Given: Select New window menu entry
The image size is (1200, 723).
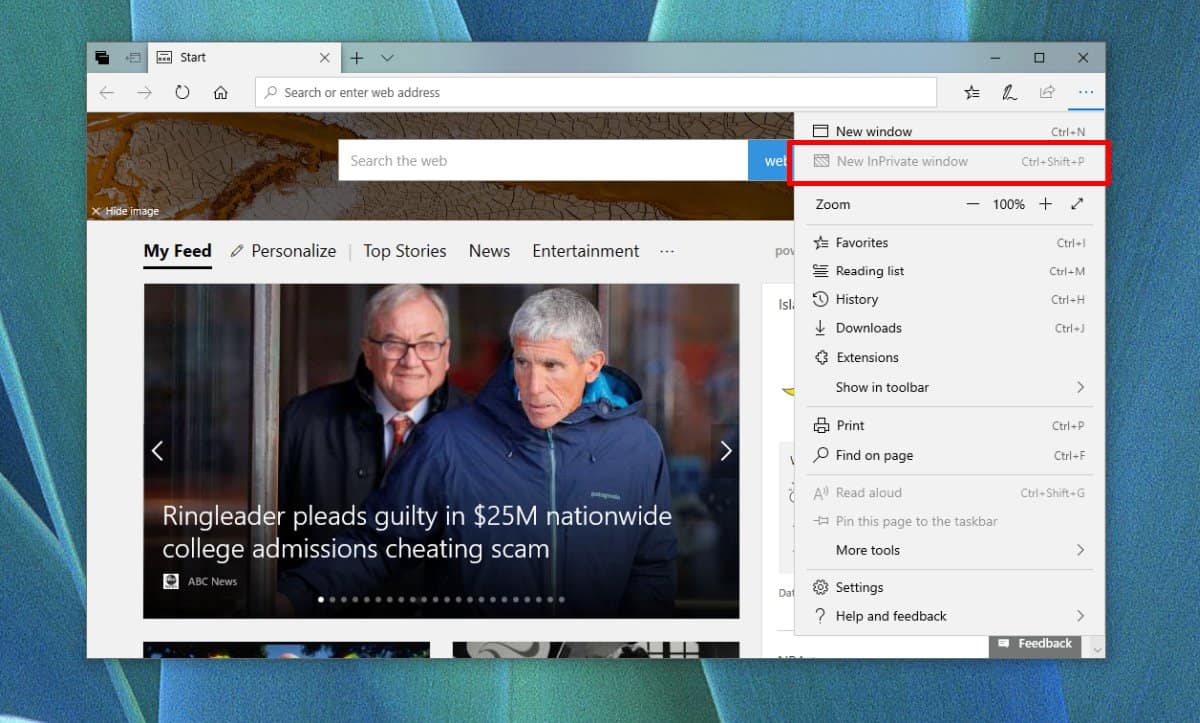Looking at the screenshot, I should pyautogui.click(x=950, y=131).
